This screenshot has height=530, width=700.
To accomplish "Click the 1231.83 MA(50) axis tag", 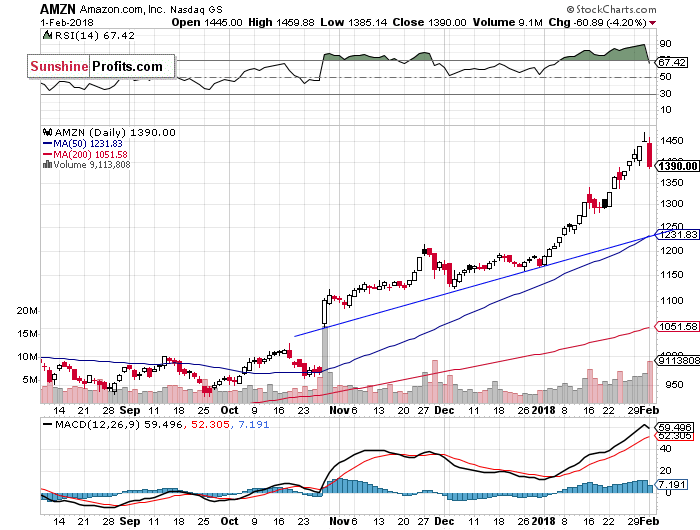I will (x=677, y=234).
